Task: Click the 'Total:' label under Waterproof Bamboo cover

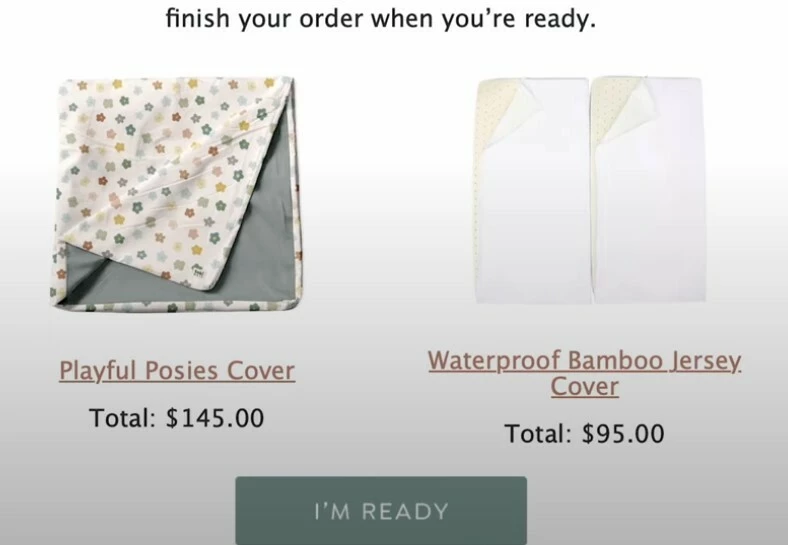Action: [x=538, y=433]
